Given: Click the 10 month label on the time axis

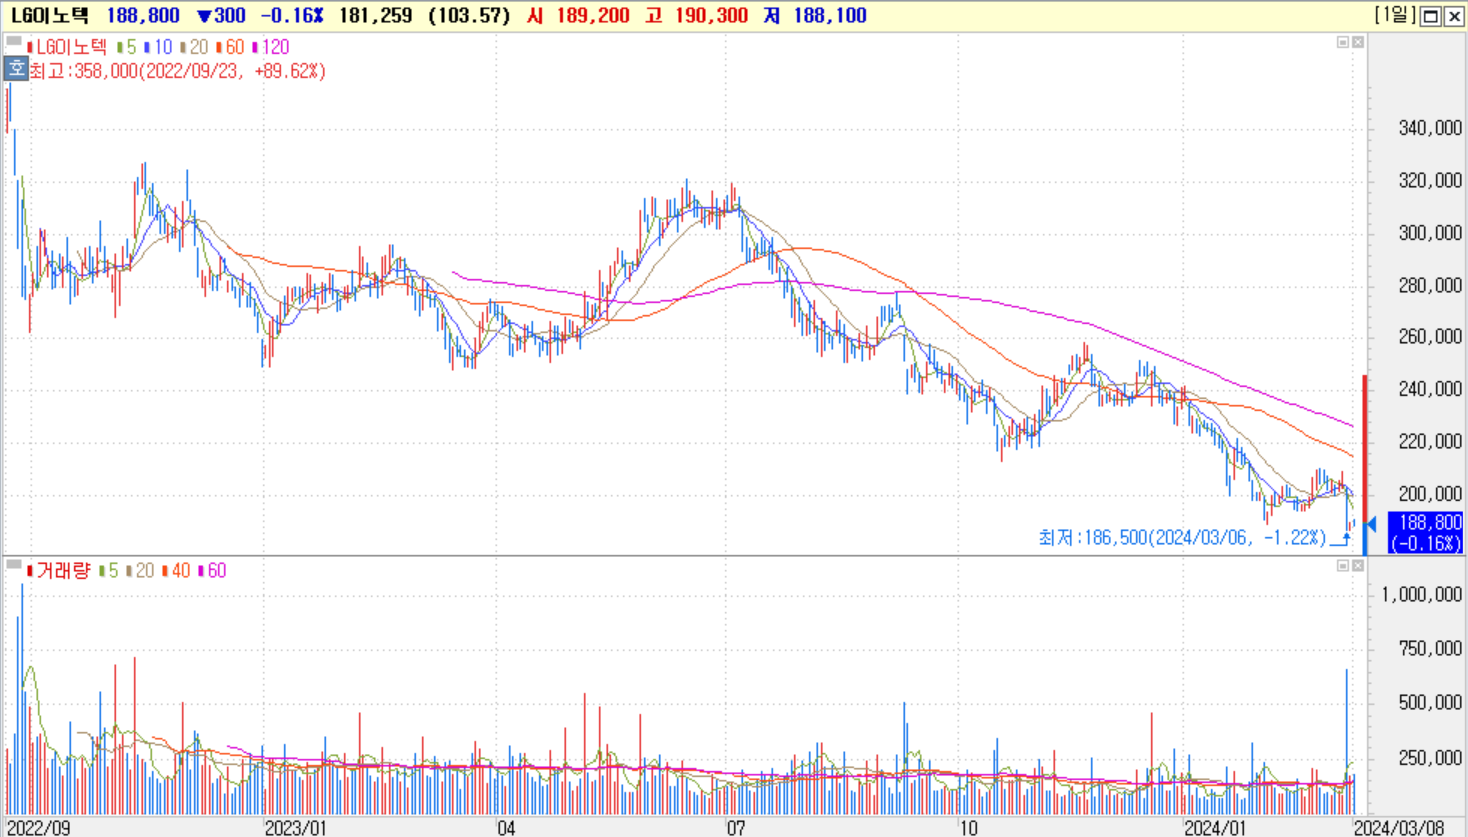Looking at the screenshot, I should pos(968,828).
